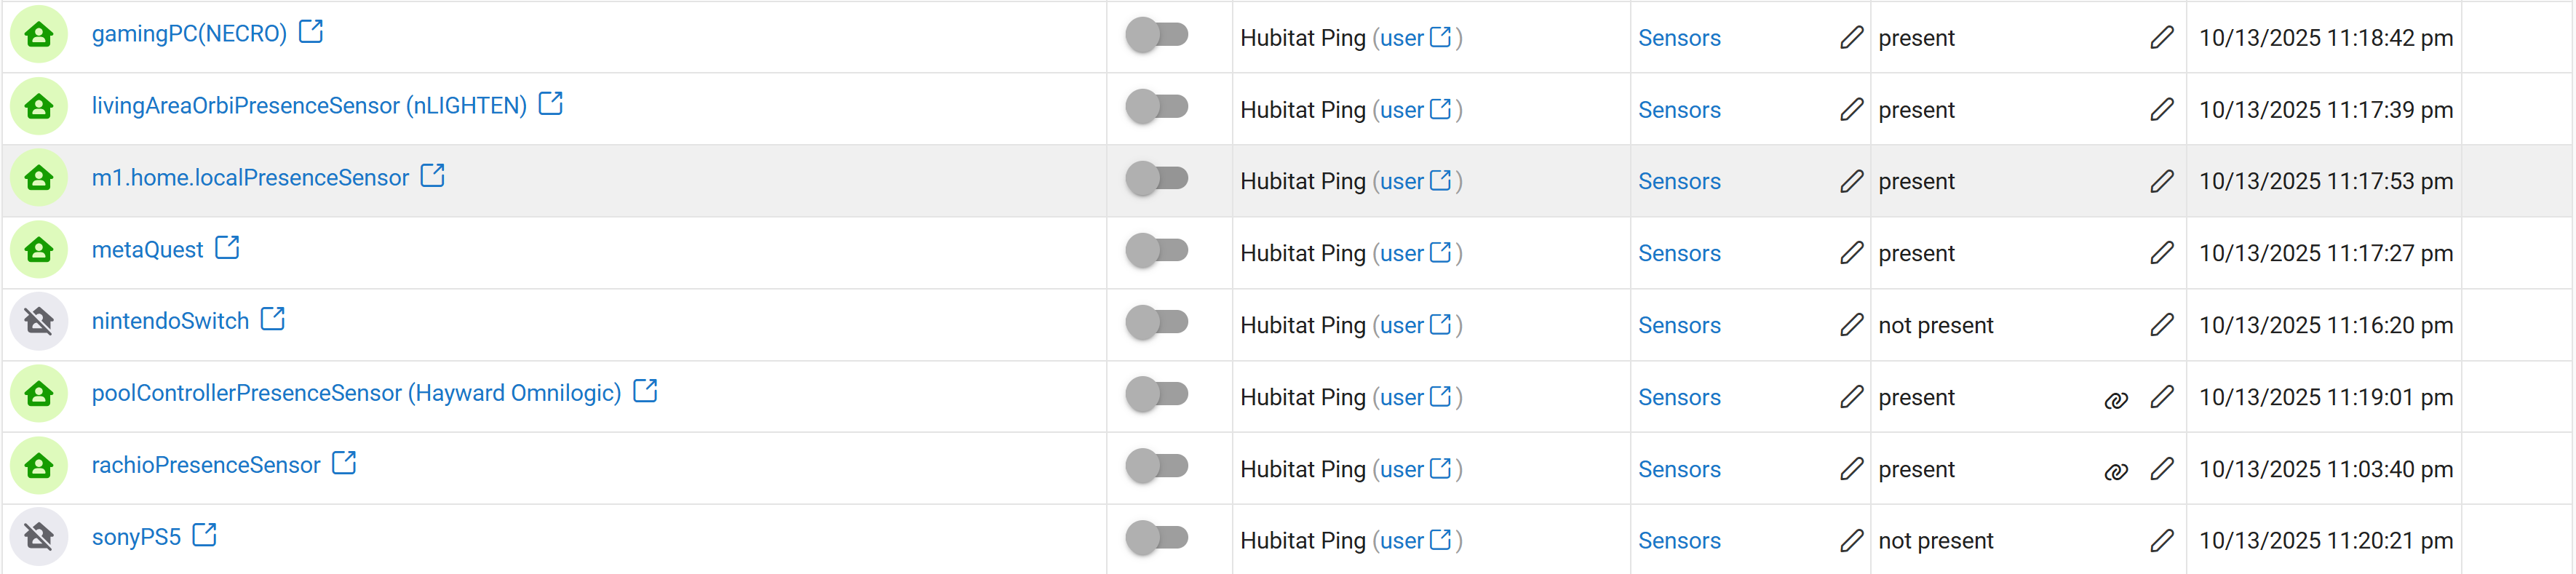Open the livingAreaOrbiPresenceSensor (nLIGHTEN) device
Viewport: 2576px width, 574px height.
coord(309,106)
